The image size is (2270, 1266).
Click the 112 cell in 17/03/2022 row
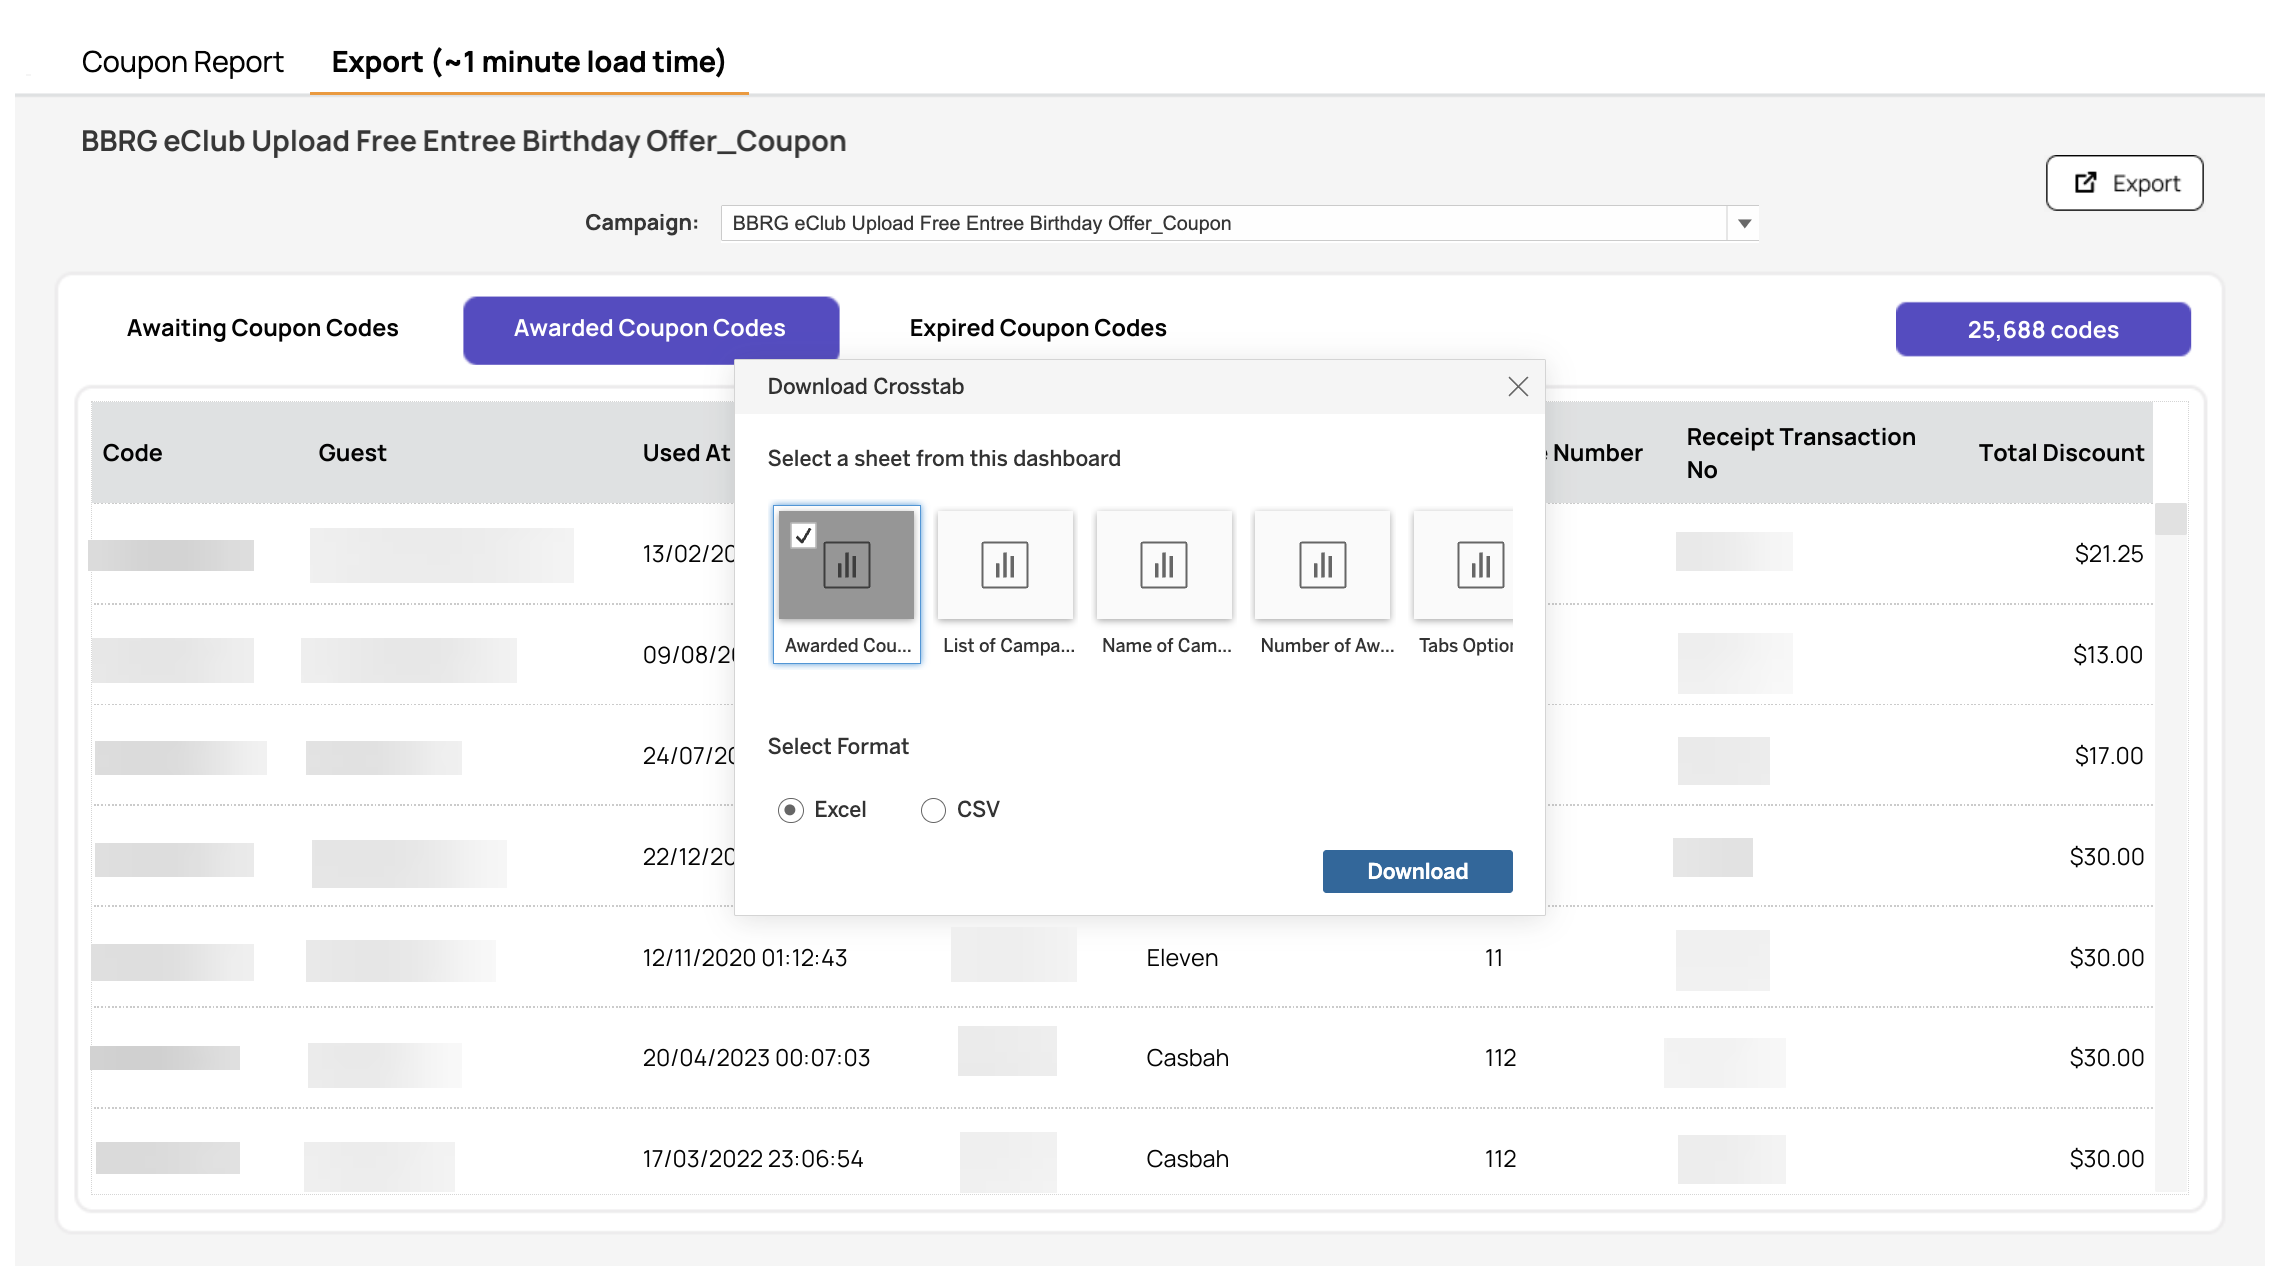pyautogui.click(x=1500, y=1159)
